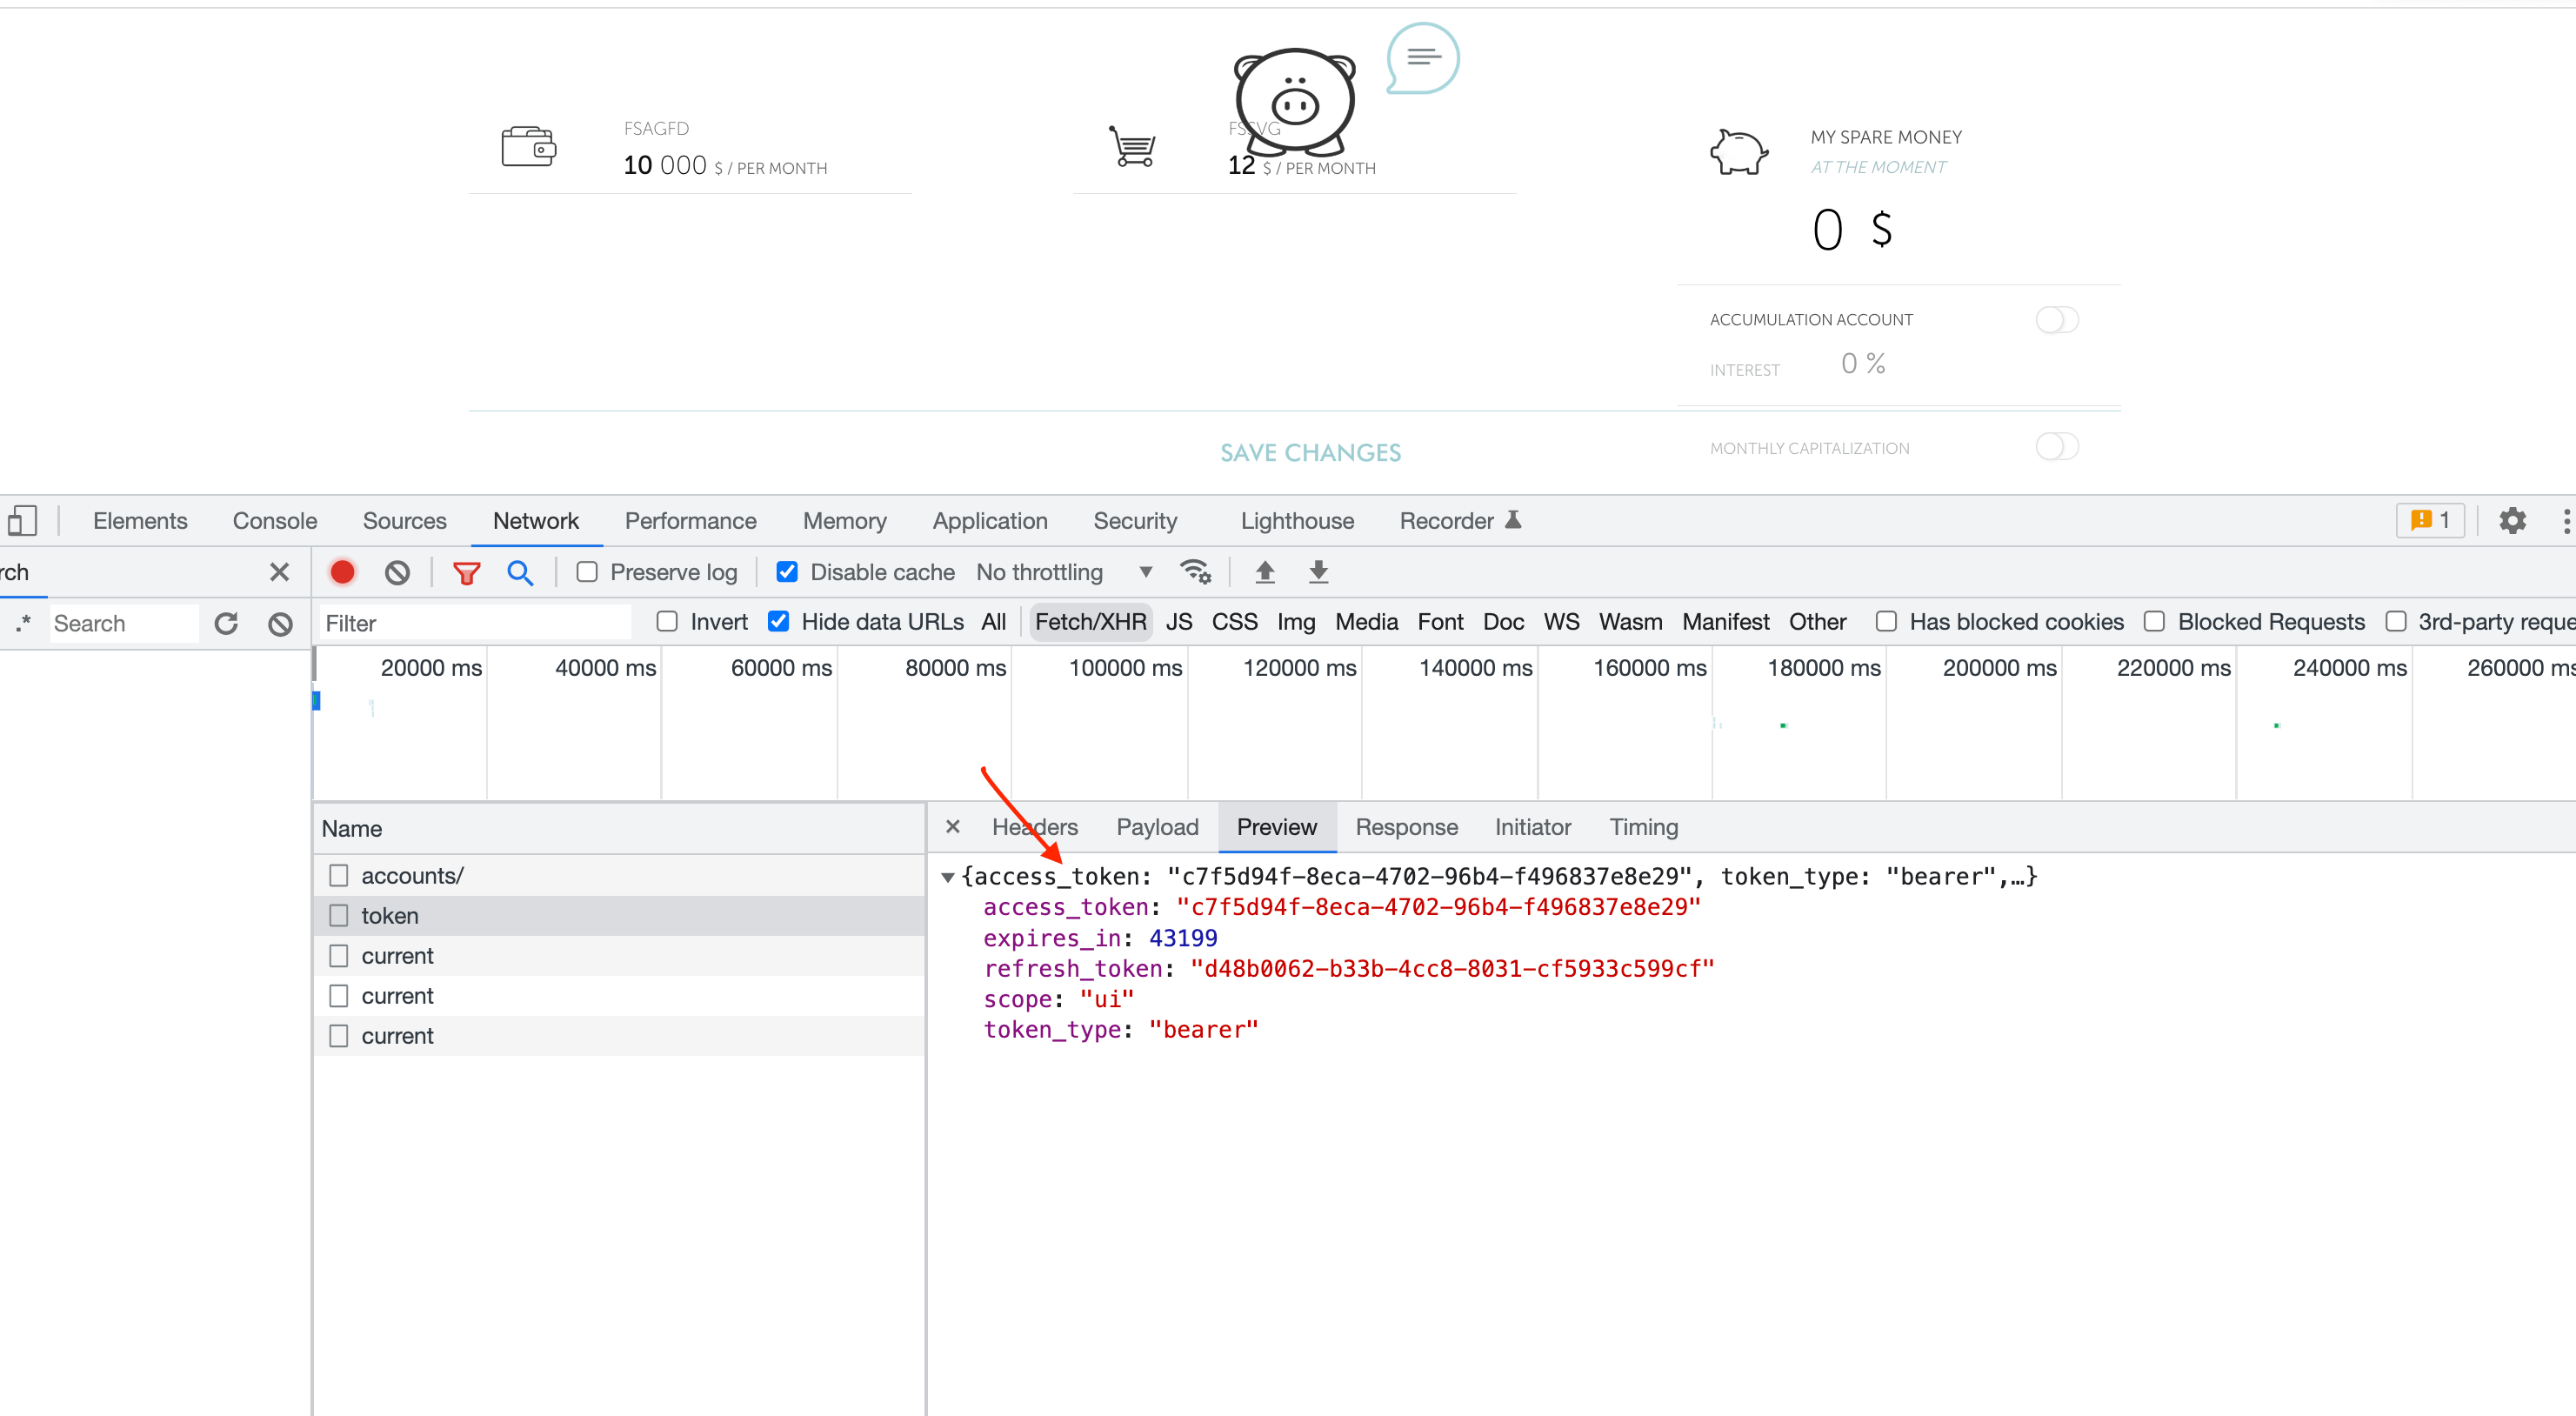Check the Invert filter checkbox
This screenshot has height=1416, width=2576.
(x=667, y=622)
